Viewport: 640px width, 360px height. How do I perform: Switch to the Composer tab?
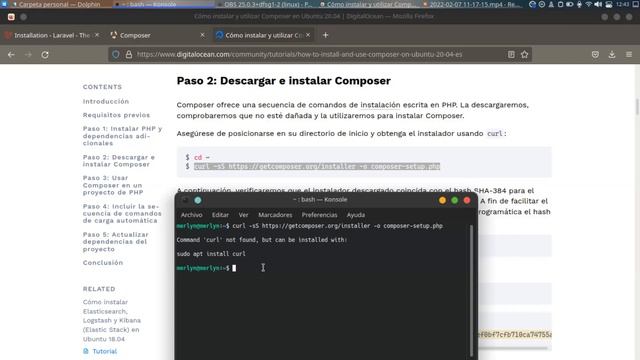coord(158,35)
